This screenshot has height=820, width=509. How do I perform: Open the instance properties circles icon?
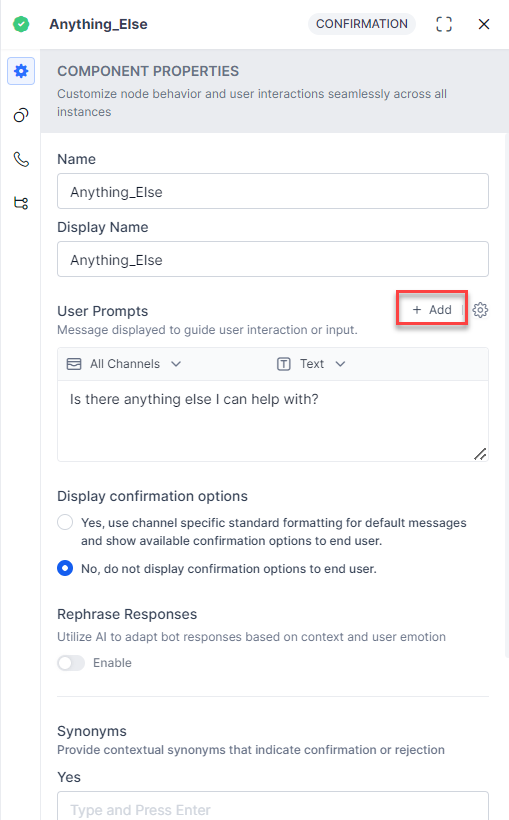click(x=21, y=115)
